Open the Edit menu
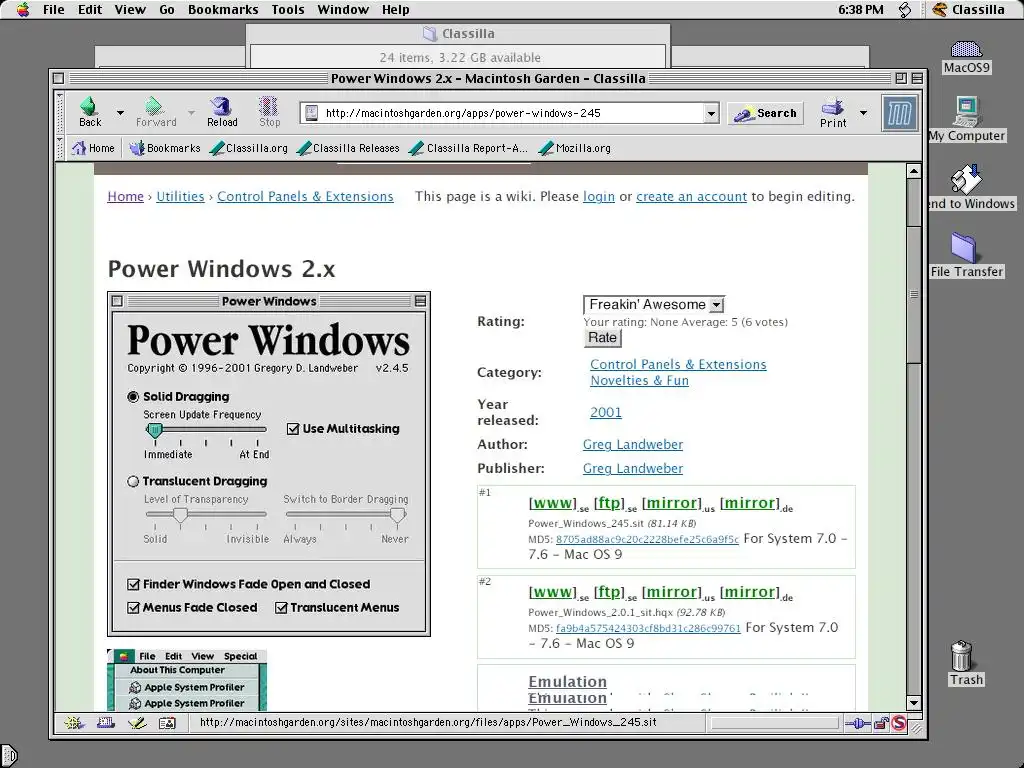 tap(89, 9)
